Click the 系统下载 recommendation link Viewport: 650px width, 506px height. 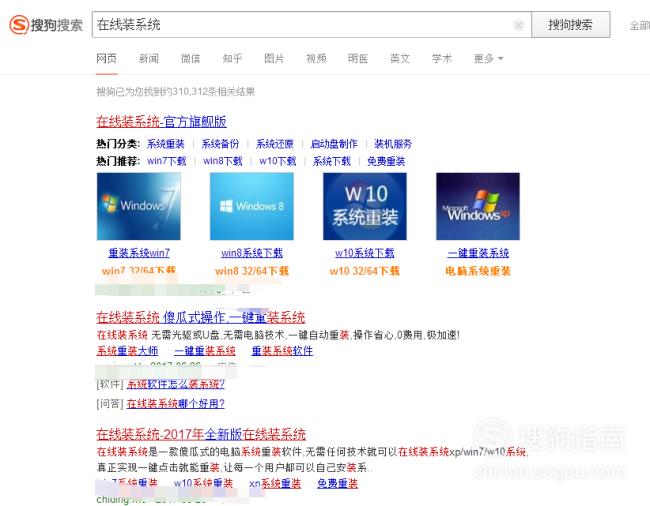[x=332, y=161]
